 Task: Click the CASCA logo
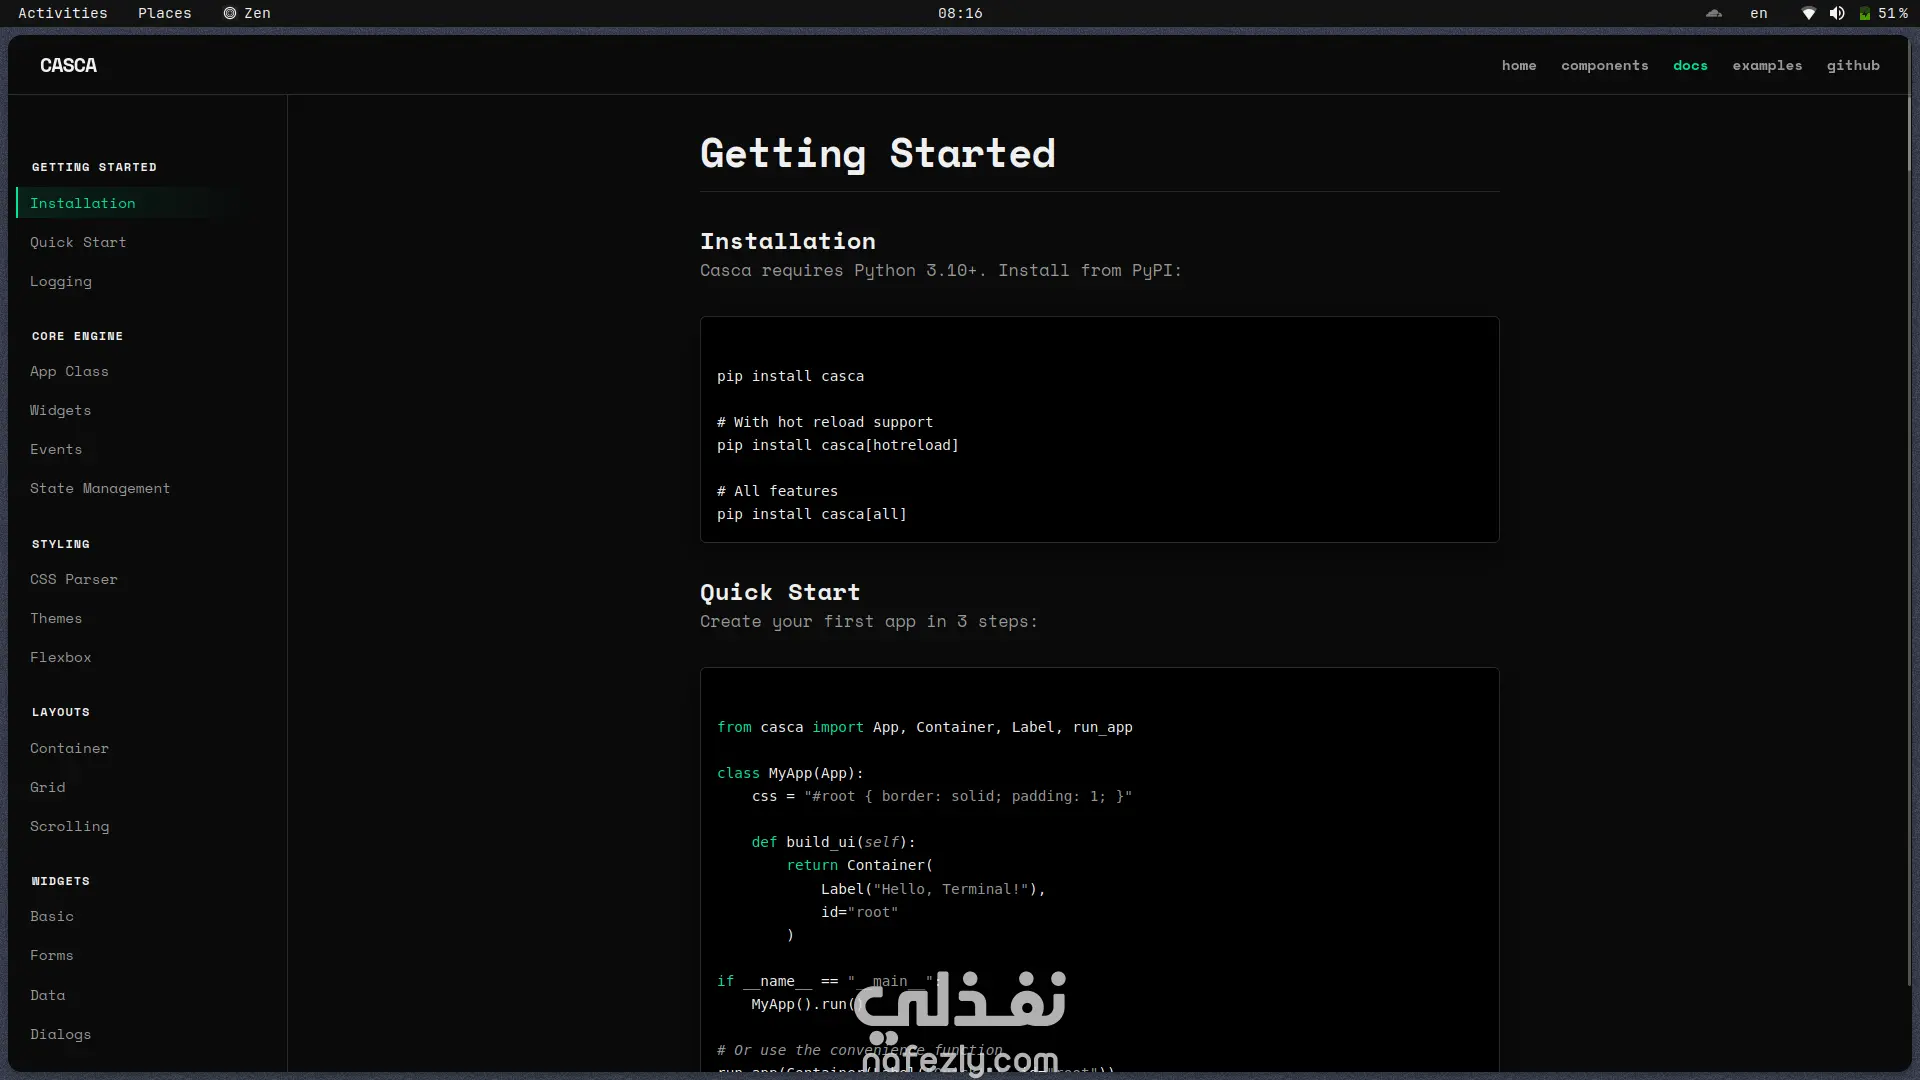click(x=68, y=65)
